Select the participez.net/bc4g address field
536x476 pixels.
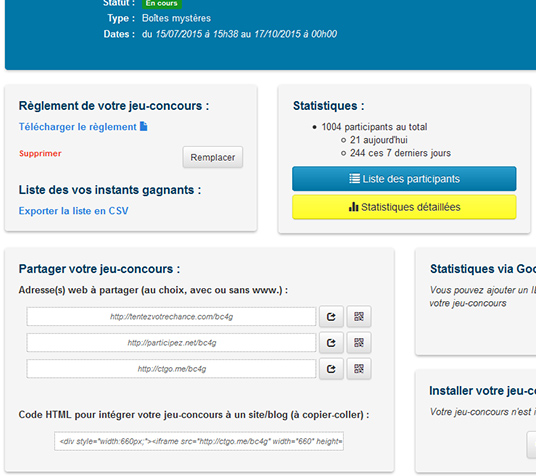pos(171,343)
